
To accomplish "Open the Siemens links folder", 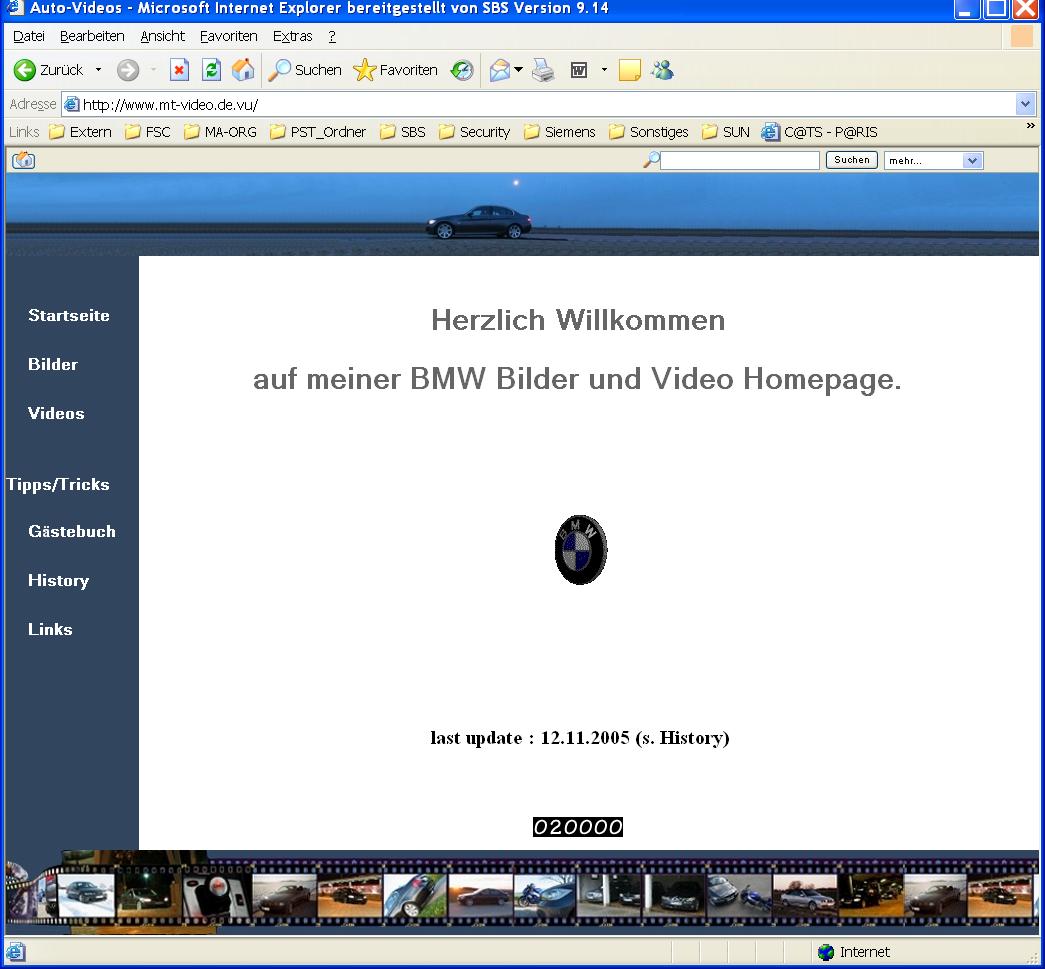I will tap(559, 132).
